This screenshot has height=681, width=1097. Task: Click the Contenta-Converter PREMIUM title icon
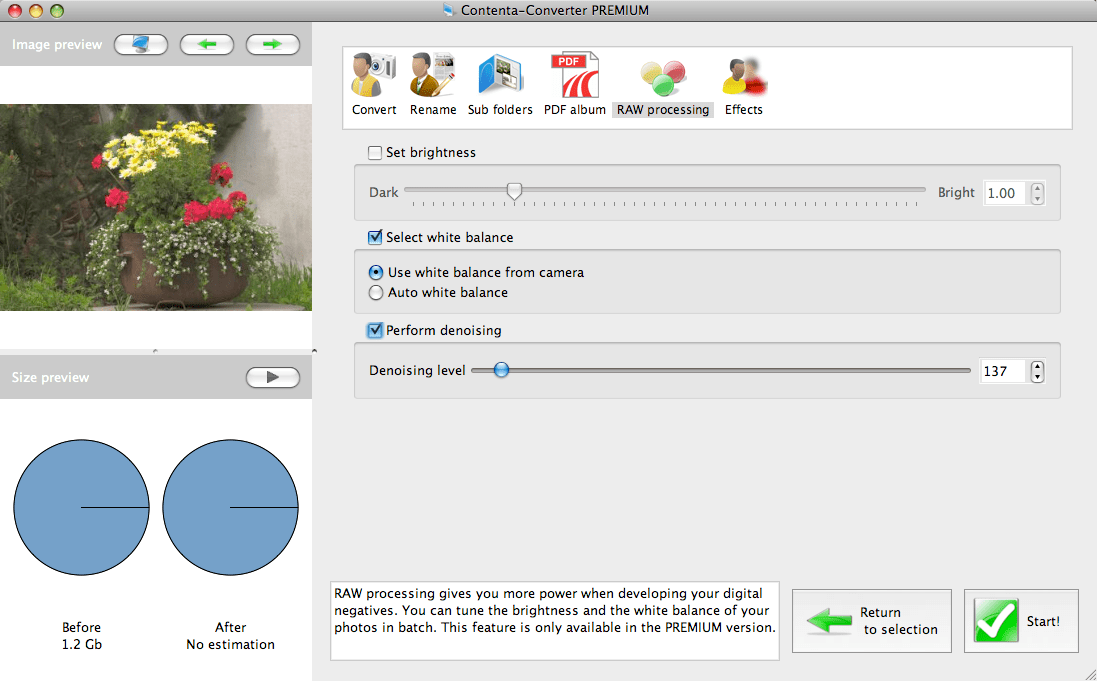point(448,10)
